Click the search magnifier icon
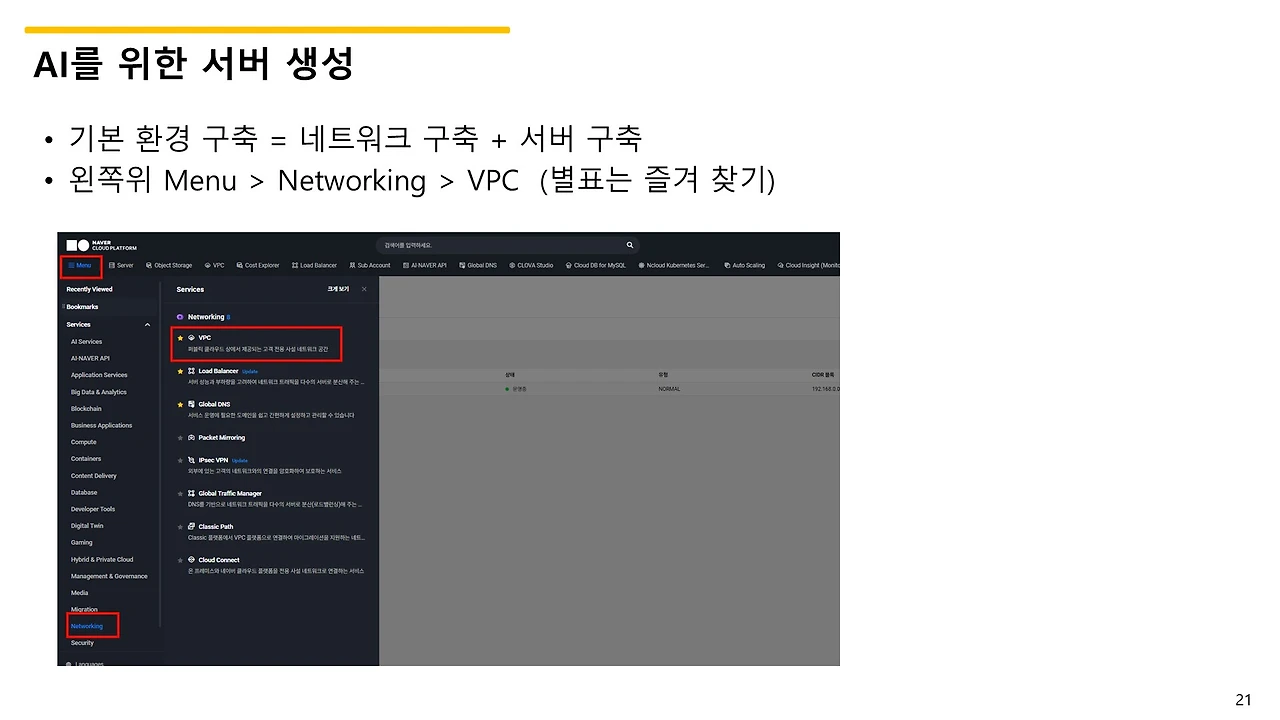The height and width of the screenshot is (720, 1280). [x=630, y=245]
